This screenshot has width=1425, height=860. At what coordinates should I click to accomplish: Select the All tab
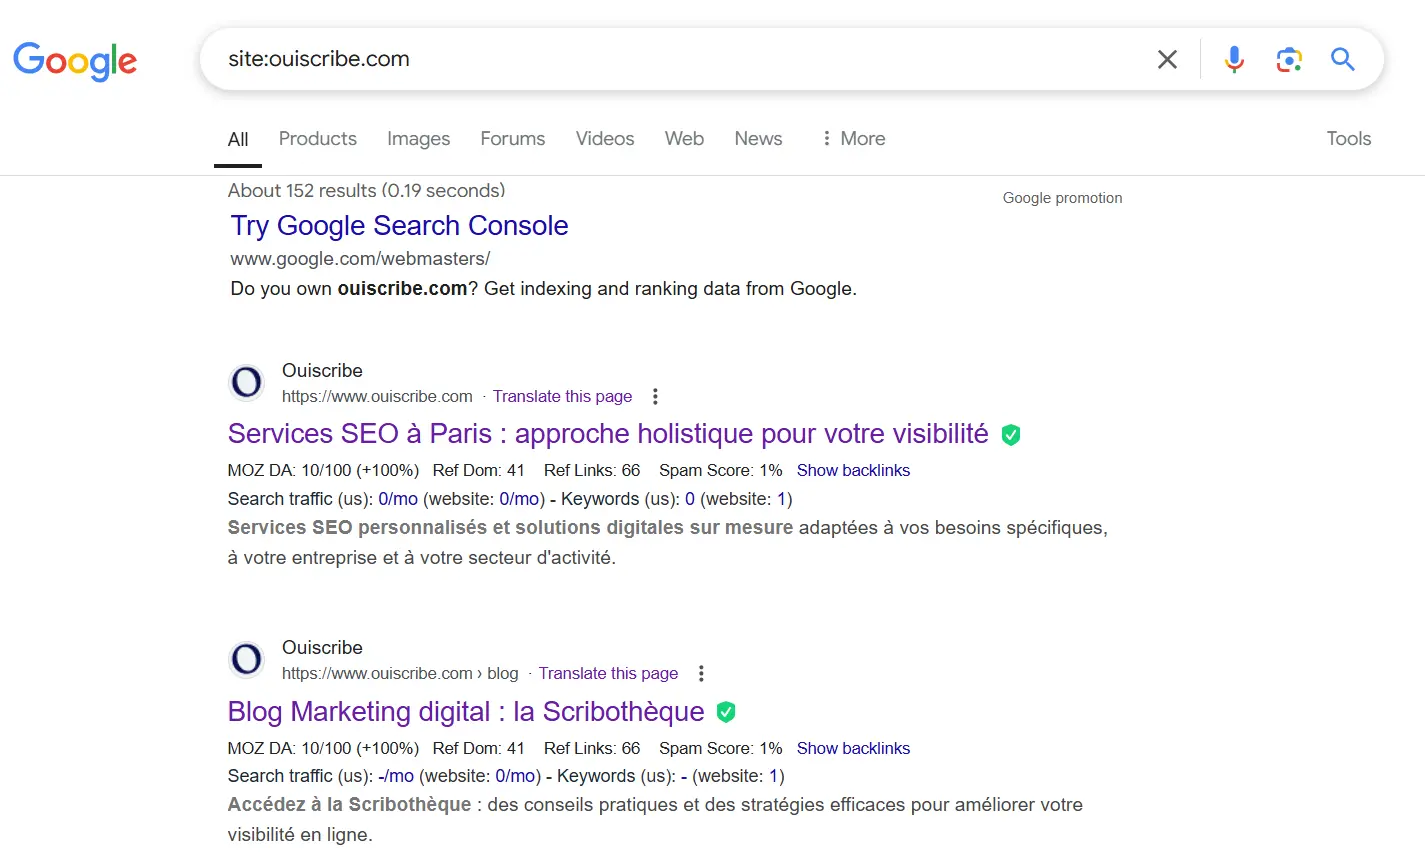tap(238, 139)
